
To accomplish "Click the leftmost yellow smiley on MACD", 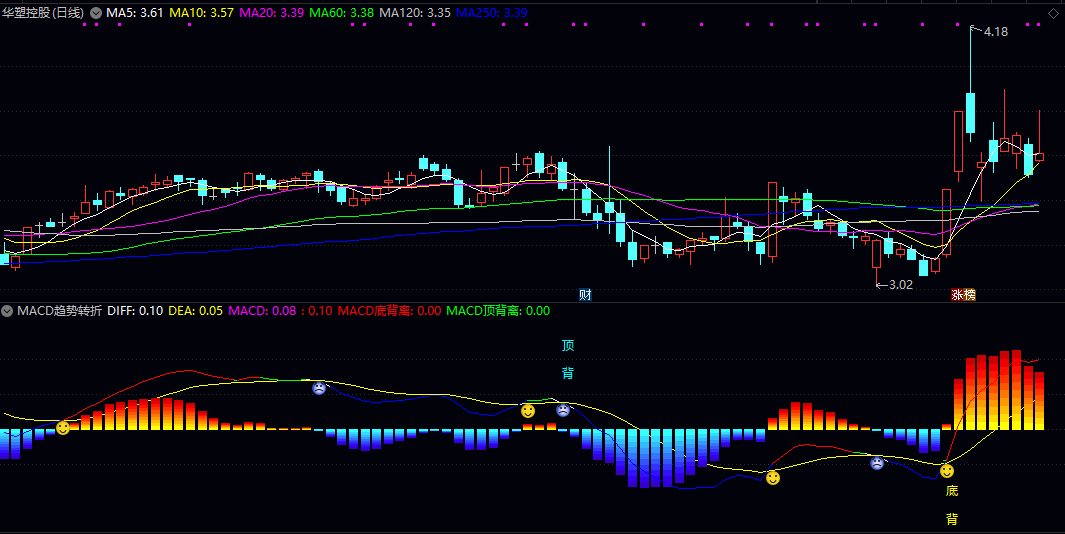I will pyautogui.click(x=63, y=427).
